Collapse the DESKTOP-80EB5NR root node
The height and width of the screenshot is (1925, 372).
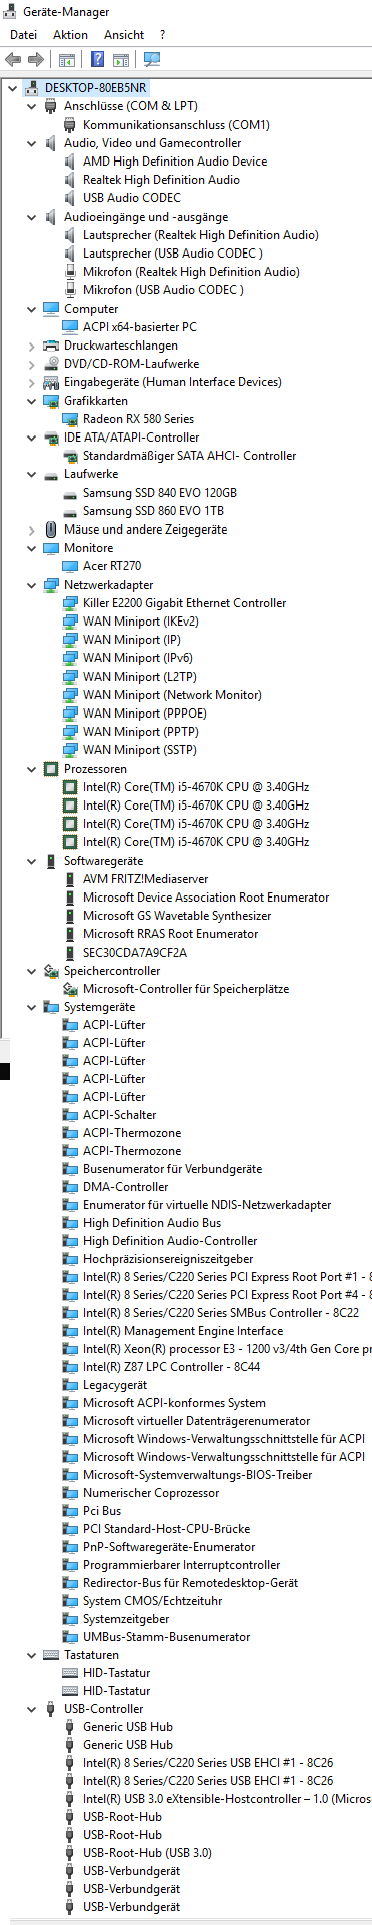12,88
